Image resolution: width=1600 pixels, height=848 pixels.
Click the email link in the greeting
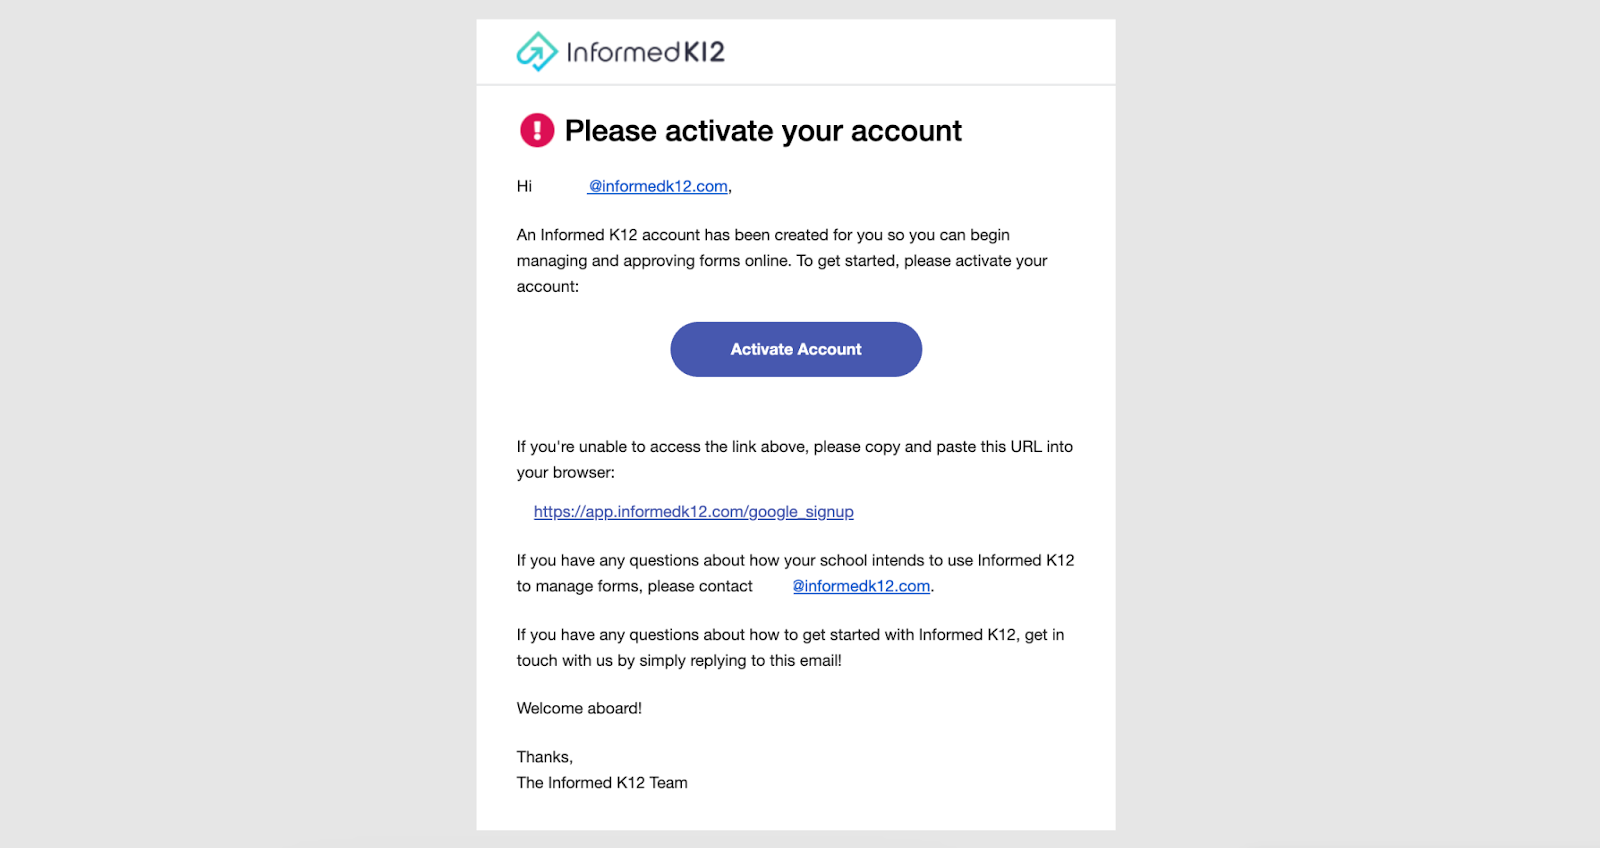[x=658, y=187]
